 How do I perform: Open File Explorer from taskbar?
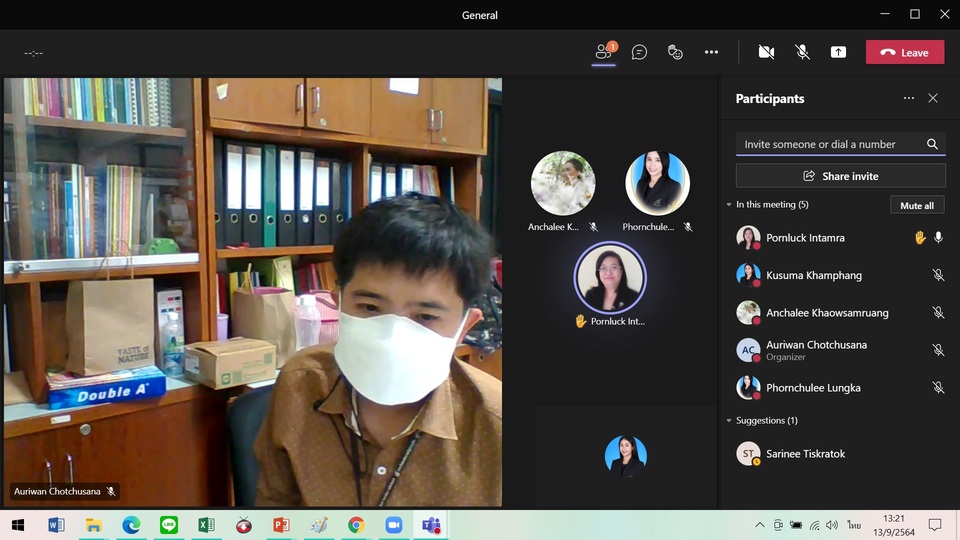(x=93, y=525)
